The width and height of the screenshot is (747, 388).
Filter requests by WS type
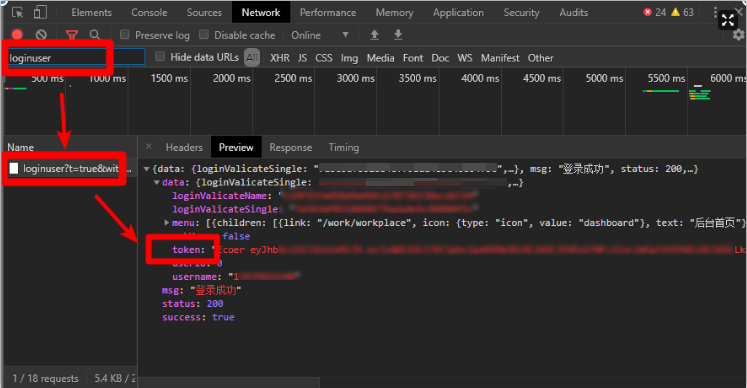click(465, 58)
